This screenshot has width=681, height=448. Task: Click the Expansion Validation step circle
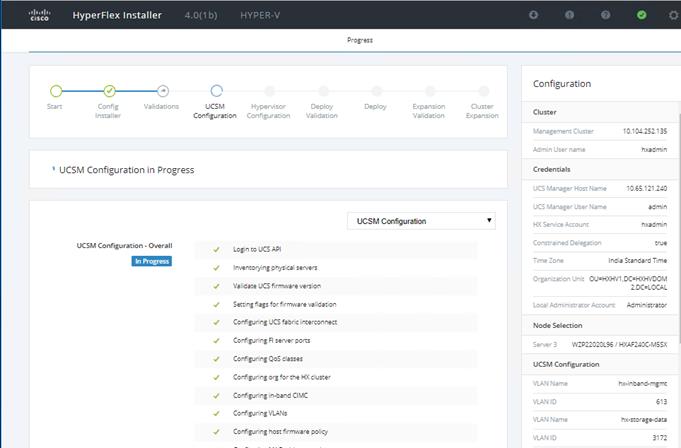click(x=430, y=91)
